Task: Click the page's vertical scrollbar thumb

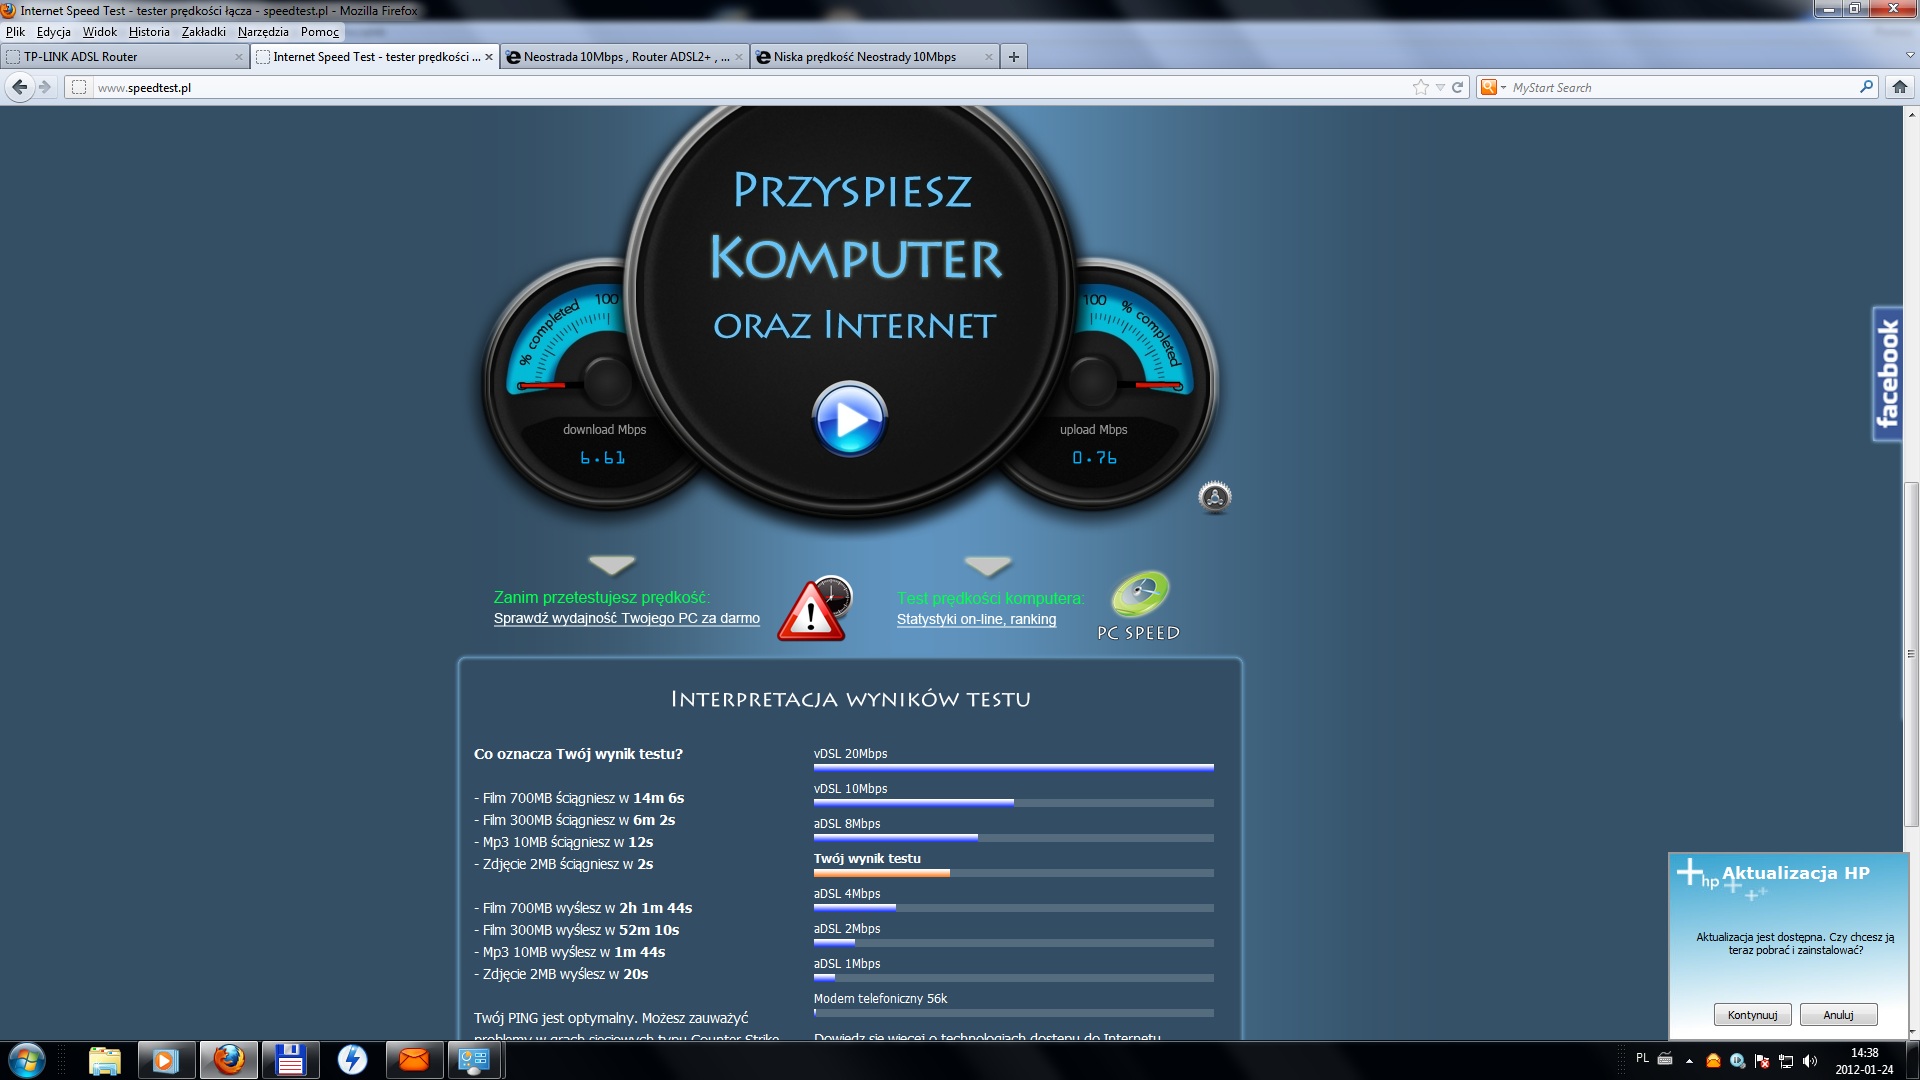Action: tap(1911, 654)
